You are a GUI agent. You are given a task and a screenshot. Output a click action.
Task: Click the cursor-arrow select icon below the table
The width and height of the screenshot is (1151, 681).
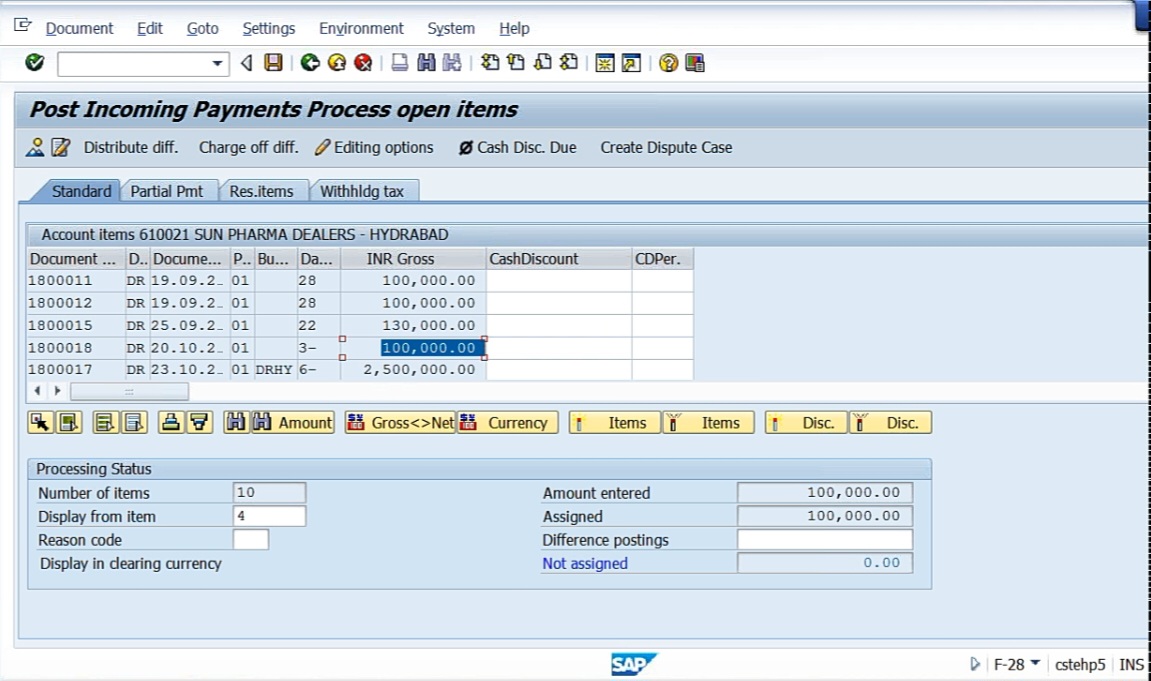click(x=40, y=423)
